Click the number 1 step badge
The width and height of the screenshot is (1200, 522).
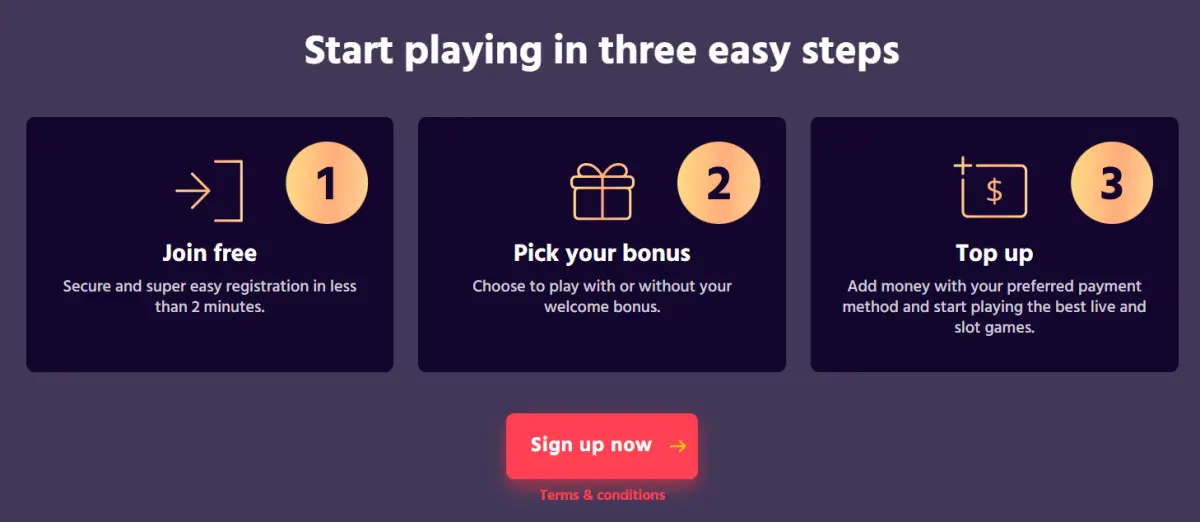tap(327, 184)
